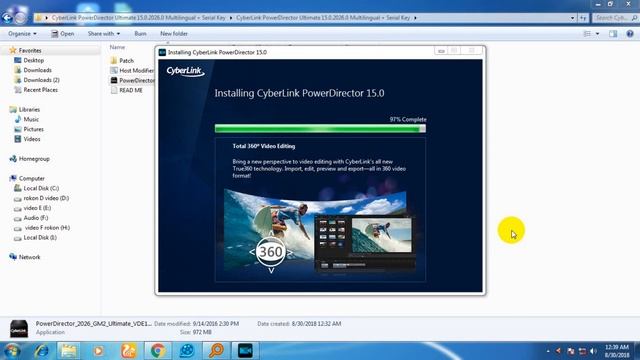Select Homegroup in navigation pane

(29, 158)
